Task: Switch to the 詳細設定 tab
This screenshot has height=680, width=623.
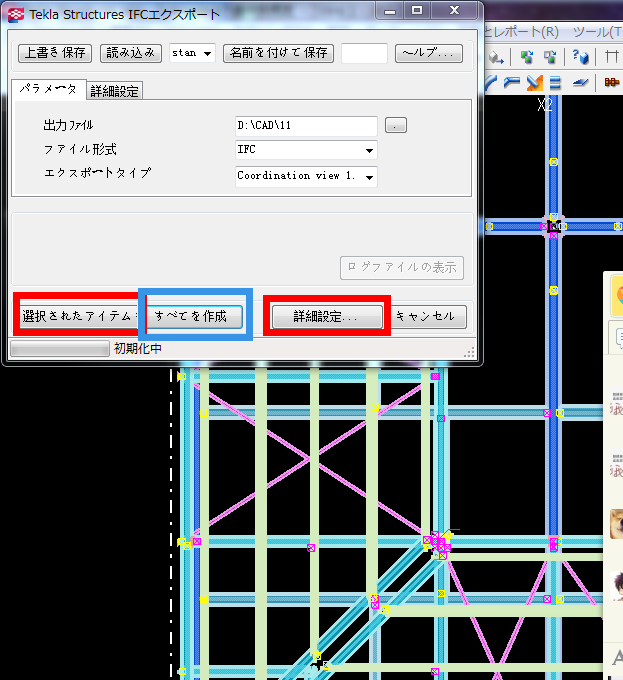Action: point(115,91)
